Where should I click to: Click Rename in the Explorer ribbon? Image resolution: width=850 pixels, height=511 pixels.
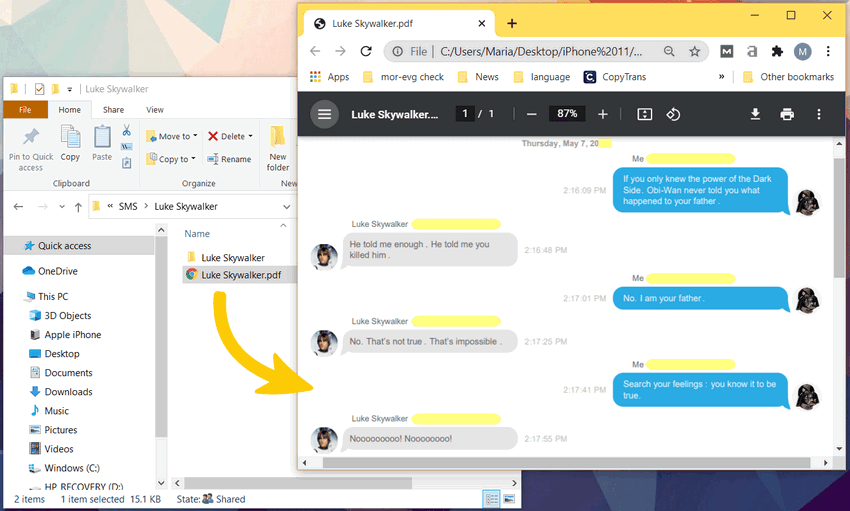click(229, 159)
